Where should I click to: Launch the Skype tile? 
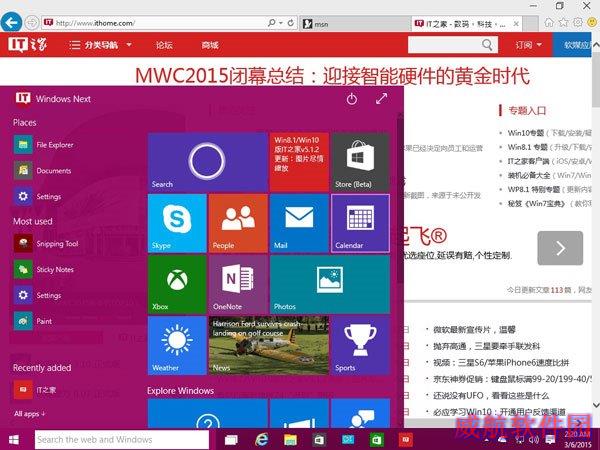coord(177,223)
